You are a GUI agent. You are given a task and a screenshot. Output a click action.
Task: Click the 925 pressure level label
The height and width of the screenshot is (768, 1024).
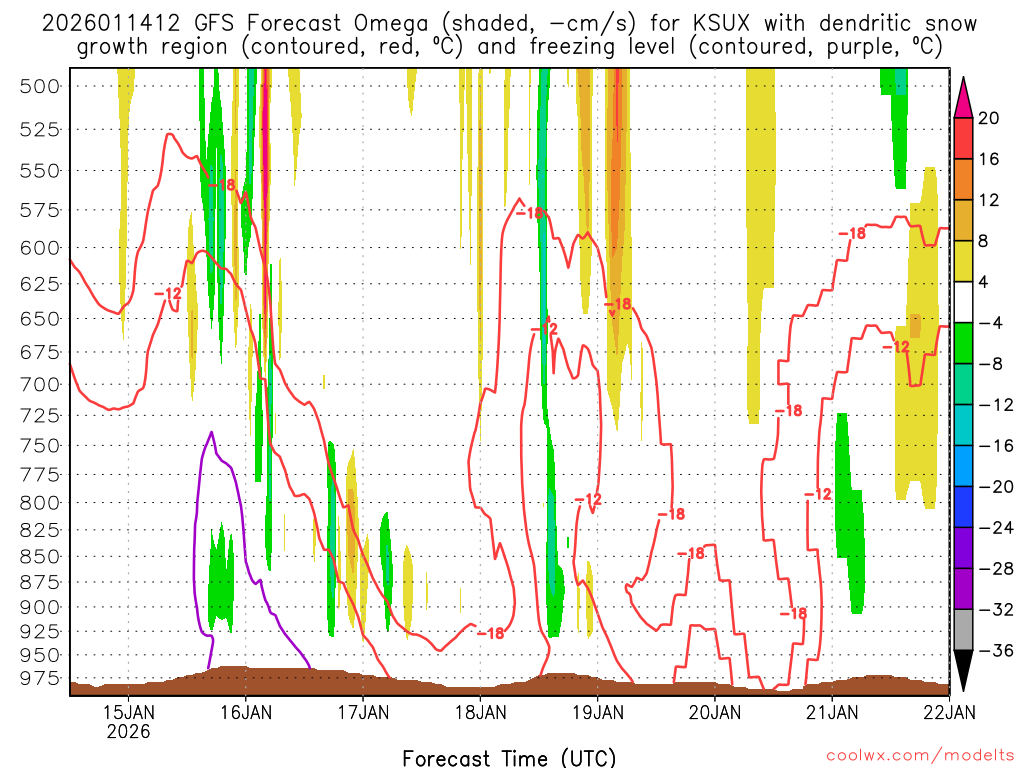(x=40, y=632)
